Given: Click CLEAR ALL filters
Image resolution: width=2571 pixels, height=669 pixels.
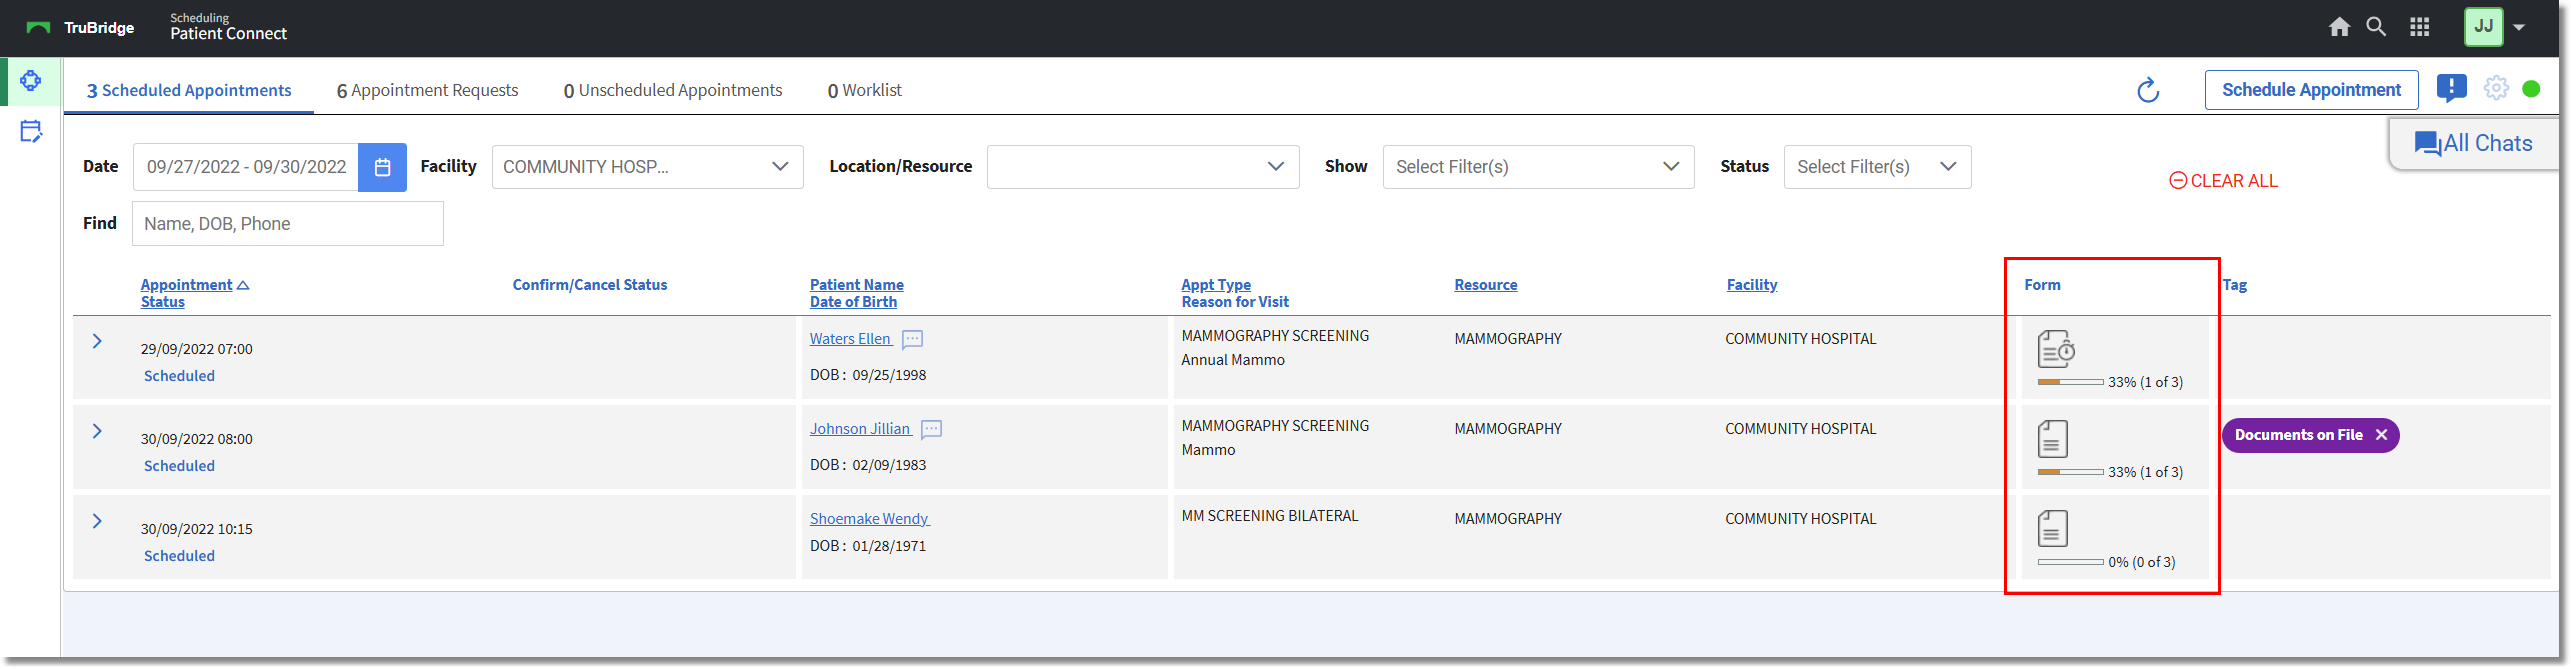Looking at the screenshot, I should (2223, 181).
